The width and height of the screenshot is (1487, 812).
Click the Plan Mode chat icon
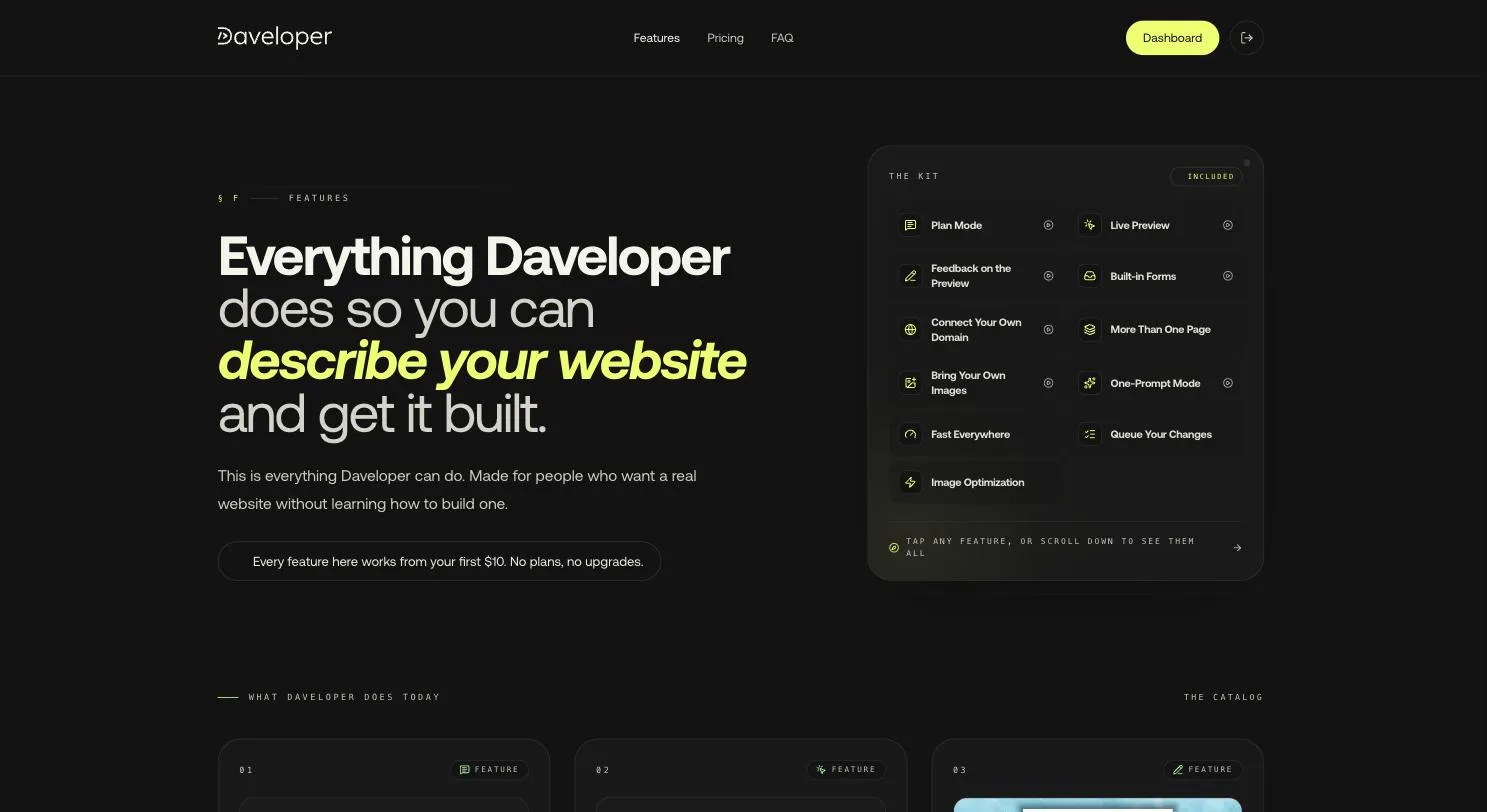pos(910,225)
